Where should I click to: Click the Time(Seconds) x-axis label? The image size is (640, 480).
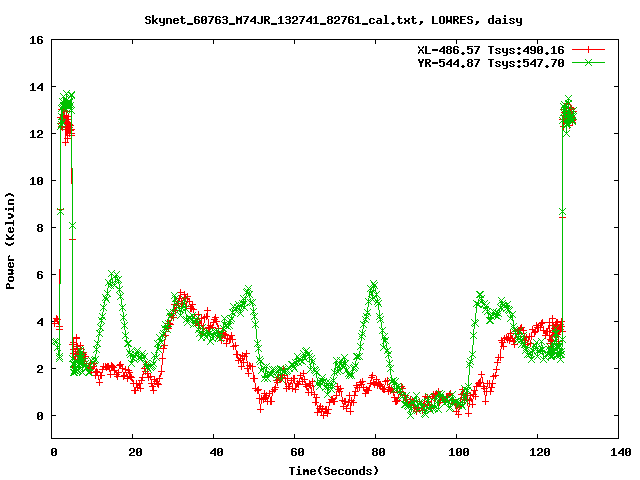334,471
